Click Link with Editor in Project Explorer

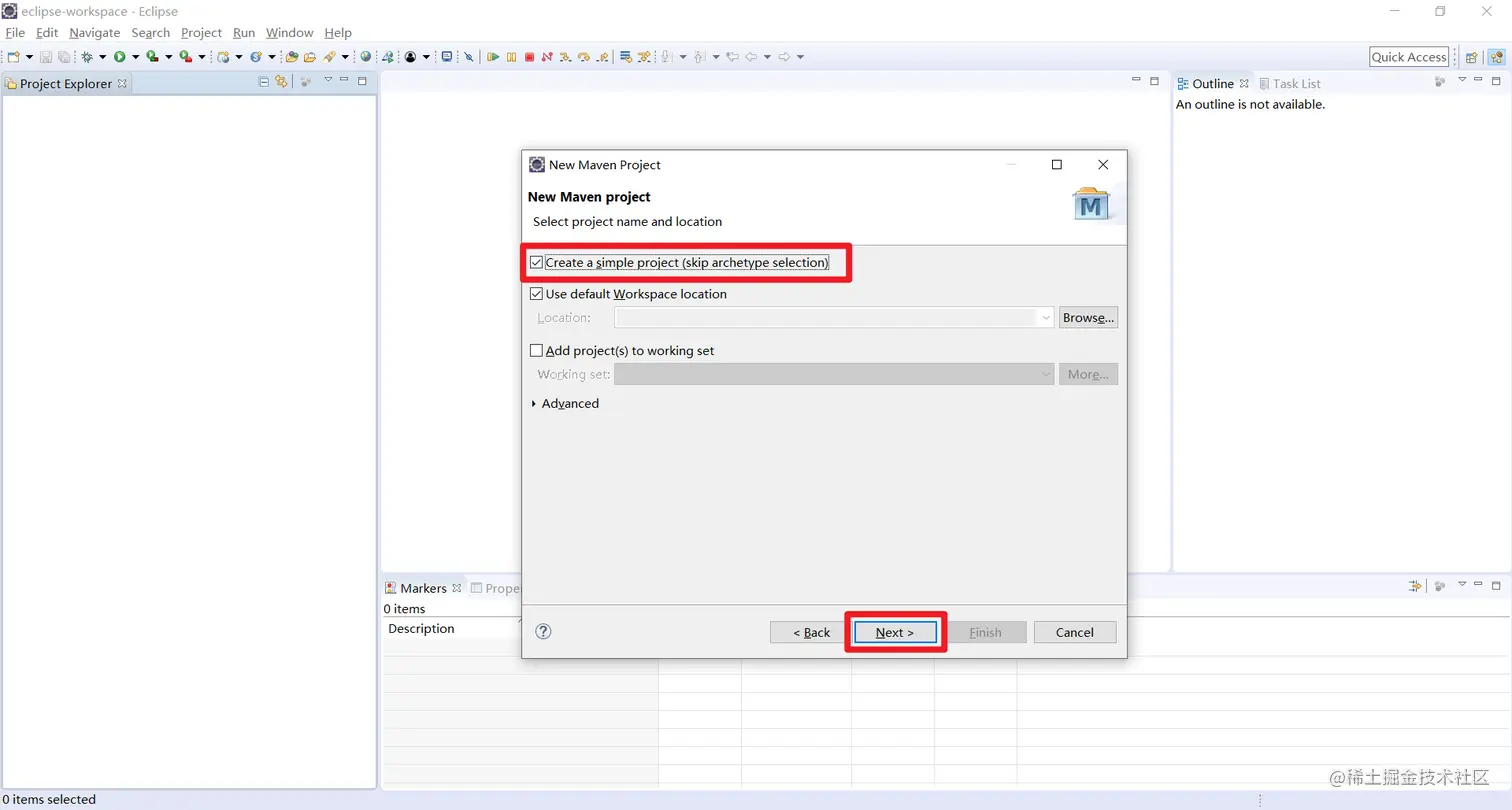(x=281, y=80)
